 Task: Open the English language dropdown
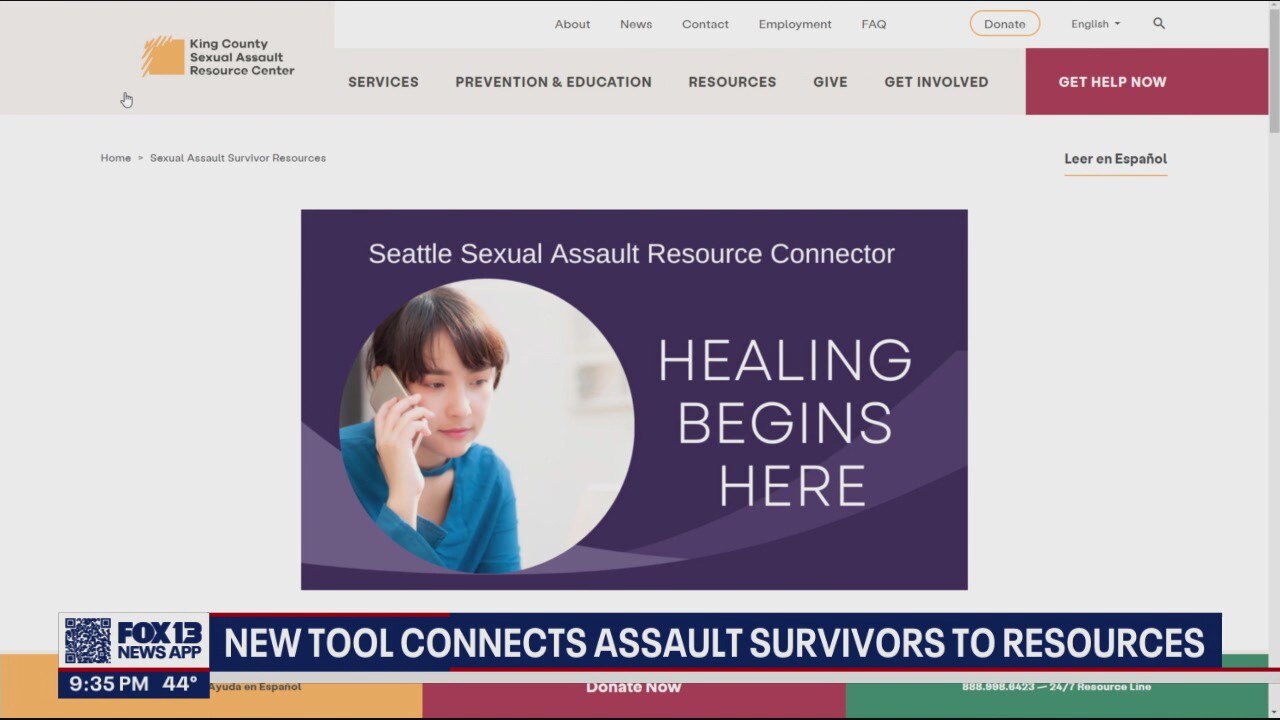1095,24
